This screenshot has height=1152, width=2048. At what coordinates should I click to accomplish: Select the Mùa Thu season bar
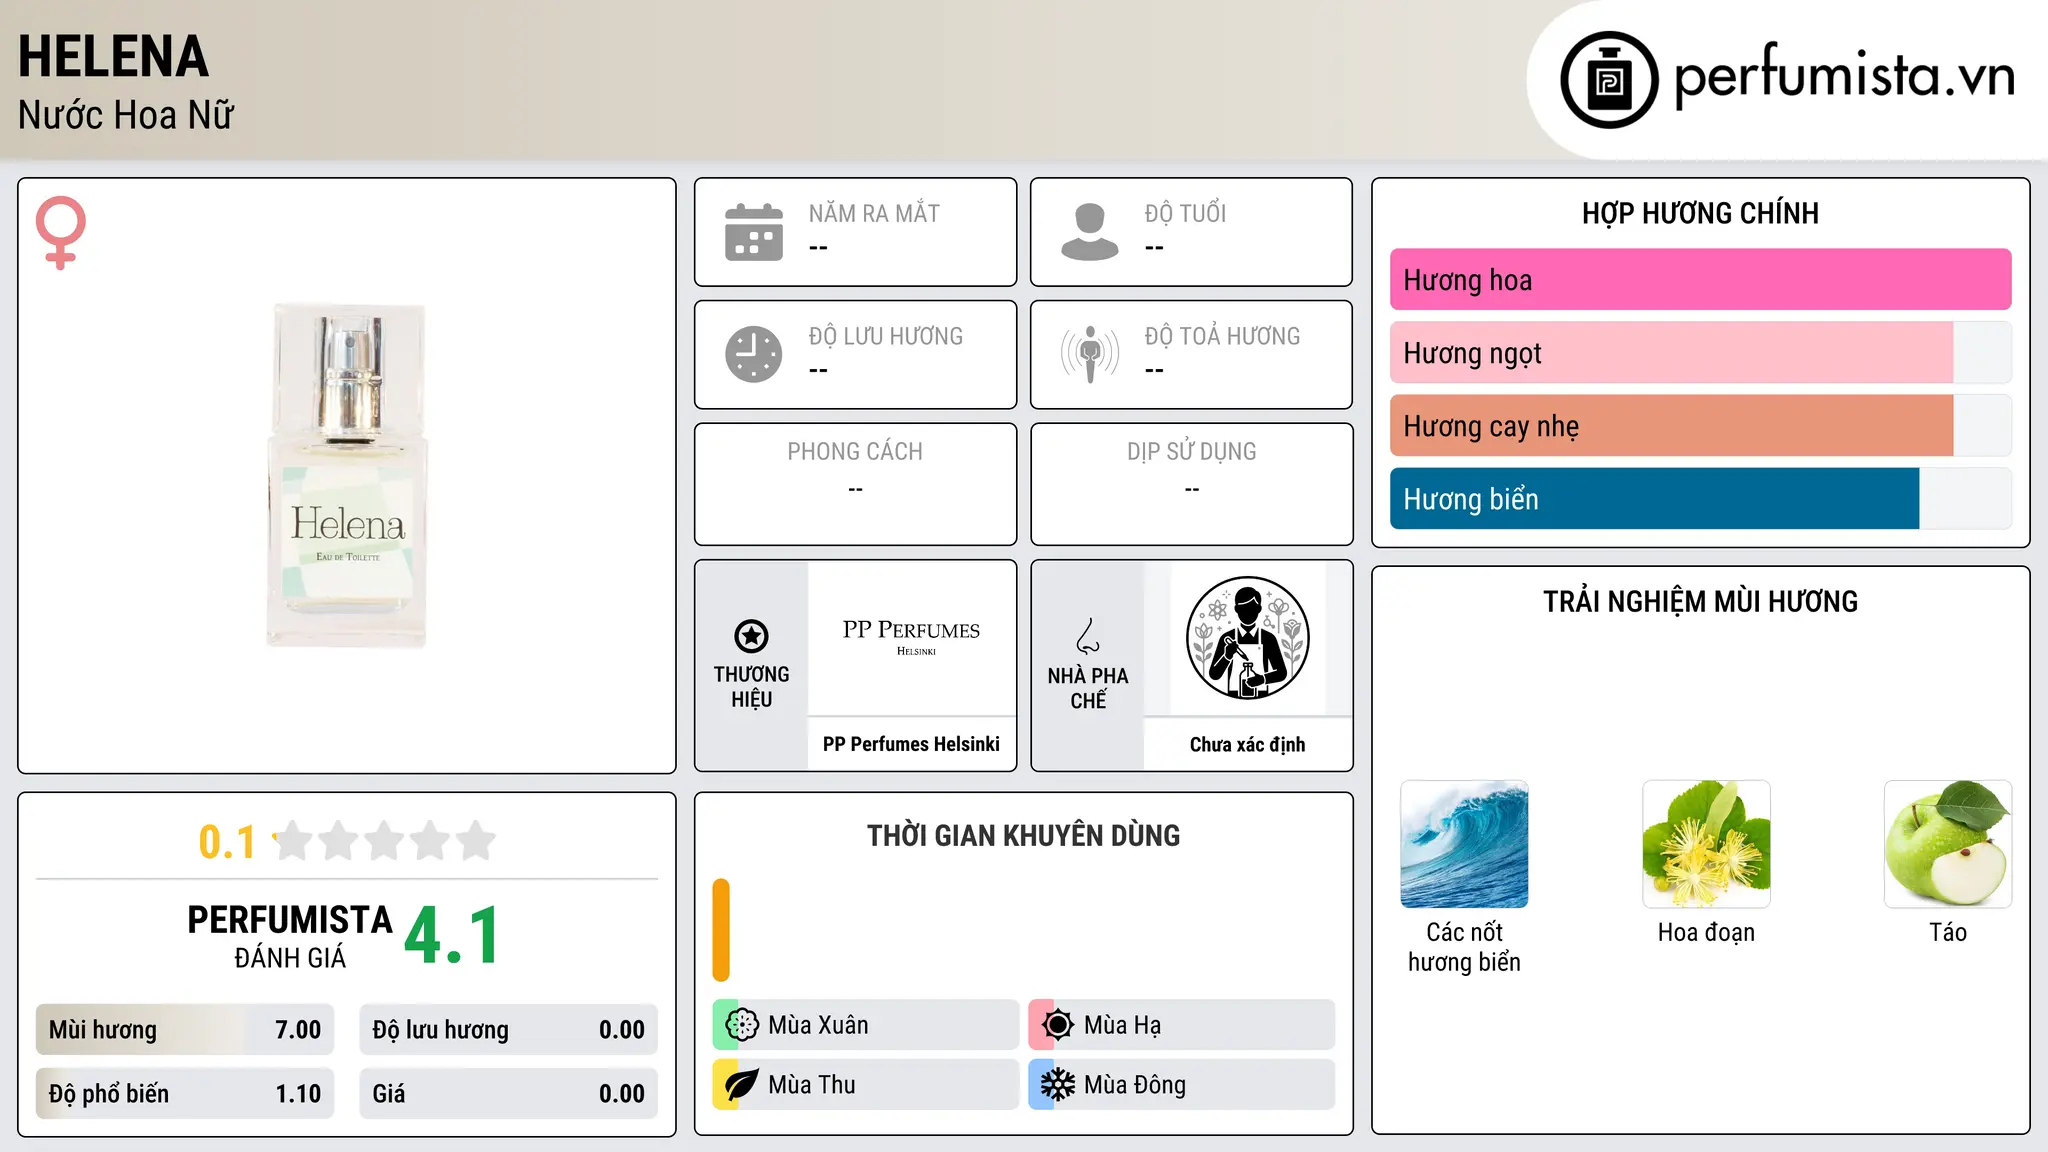coord(866,1085)
